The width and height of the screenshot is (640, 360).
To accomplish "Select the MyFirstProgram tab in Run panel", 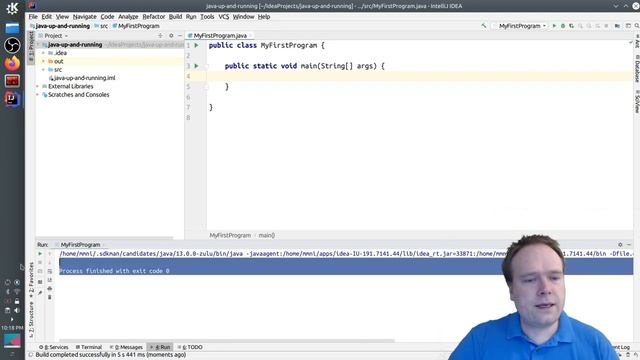I will (x=80, y=244).
